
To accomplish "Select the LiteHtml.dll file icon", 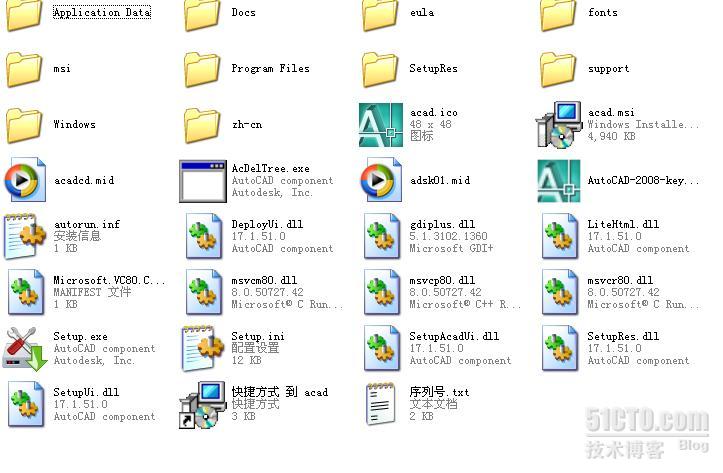I will pyautogui.click(x=559, y=236).
